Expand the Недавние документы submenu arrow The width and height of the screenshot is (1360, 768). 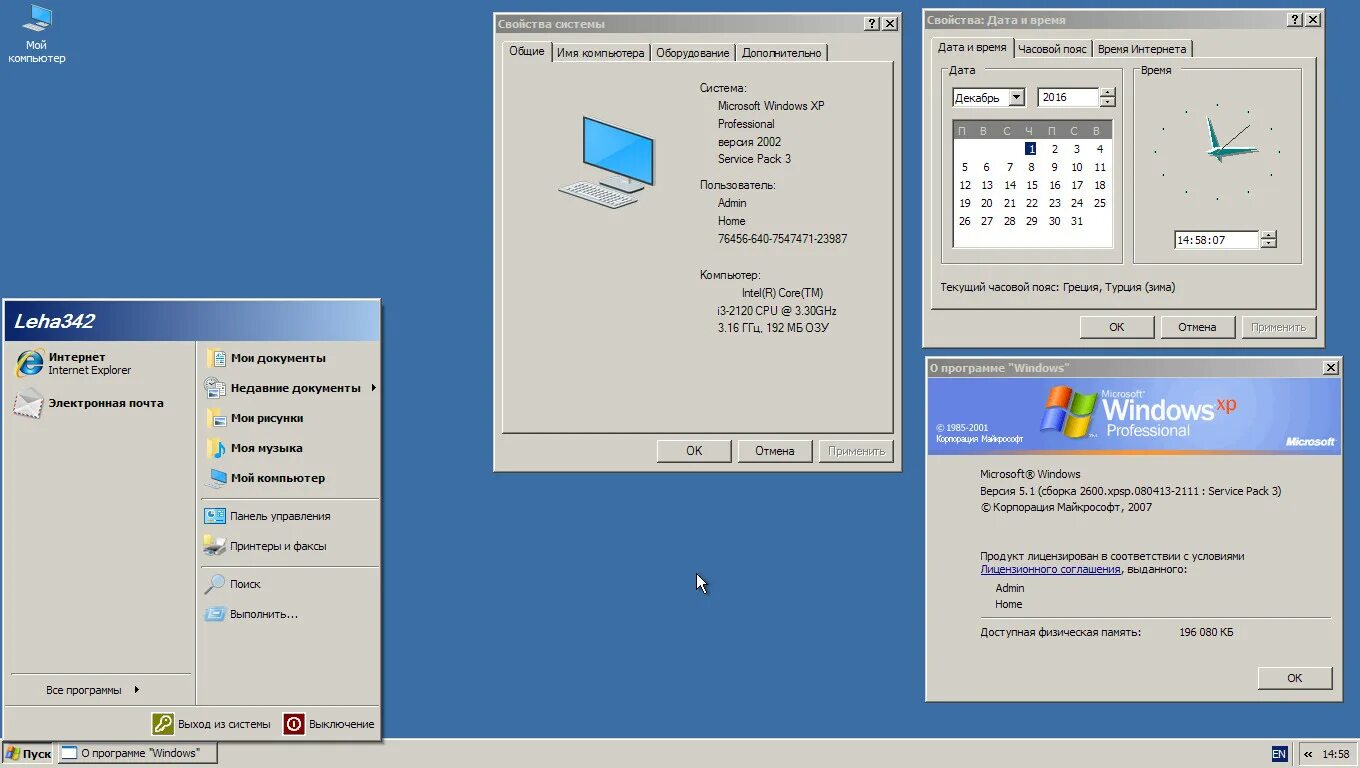pos(374,388)
